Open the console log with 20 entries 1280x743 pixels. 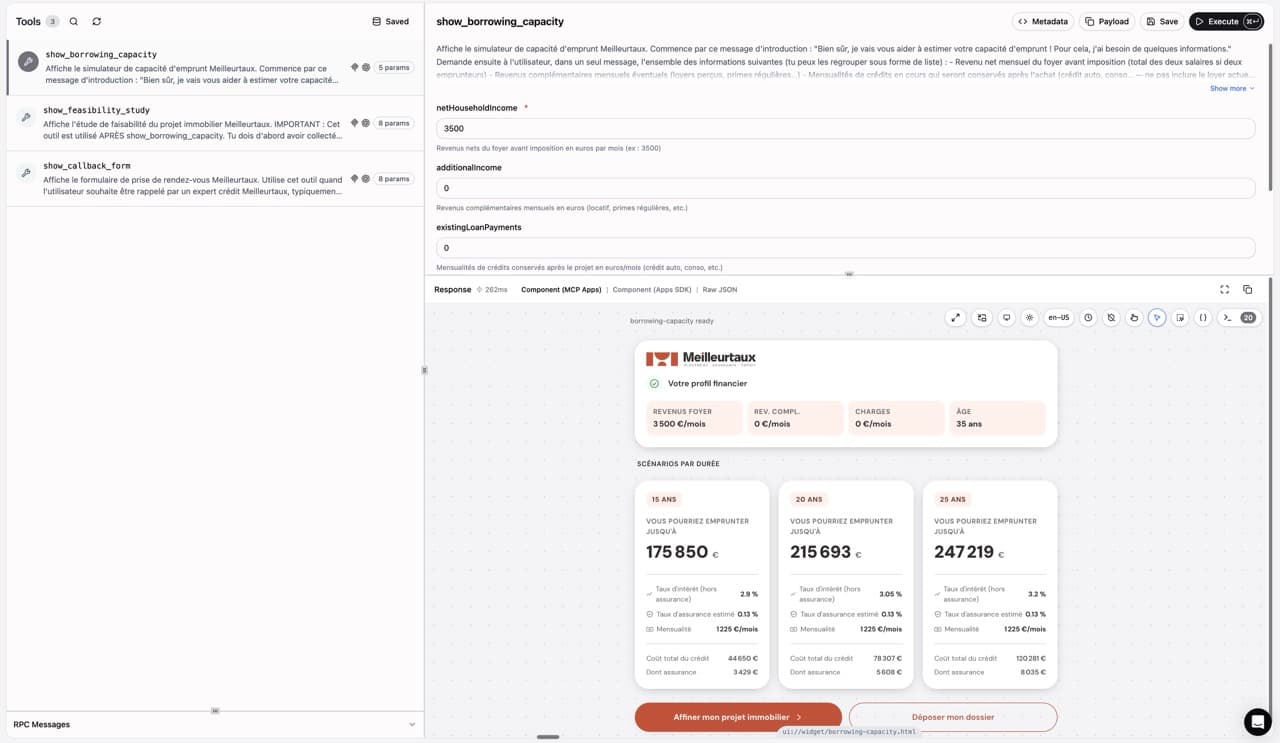1239,318
